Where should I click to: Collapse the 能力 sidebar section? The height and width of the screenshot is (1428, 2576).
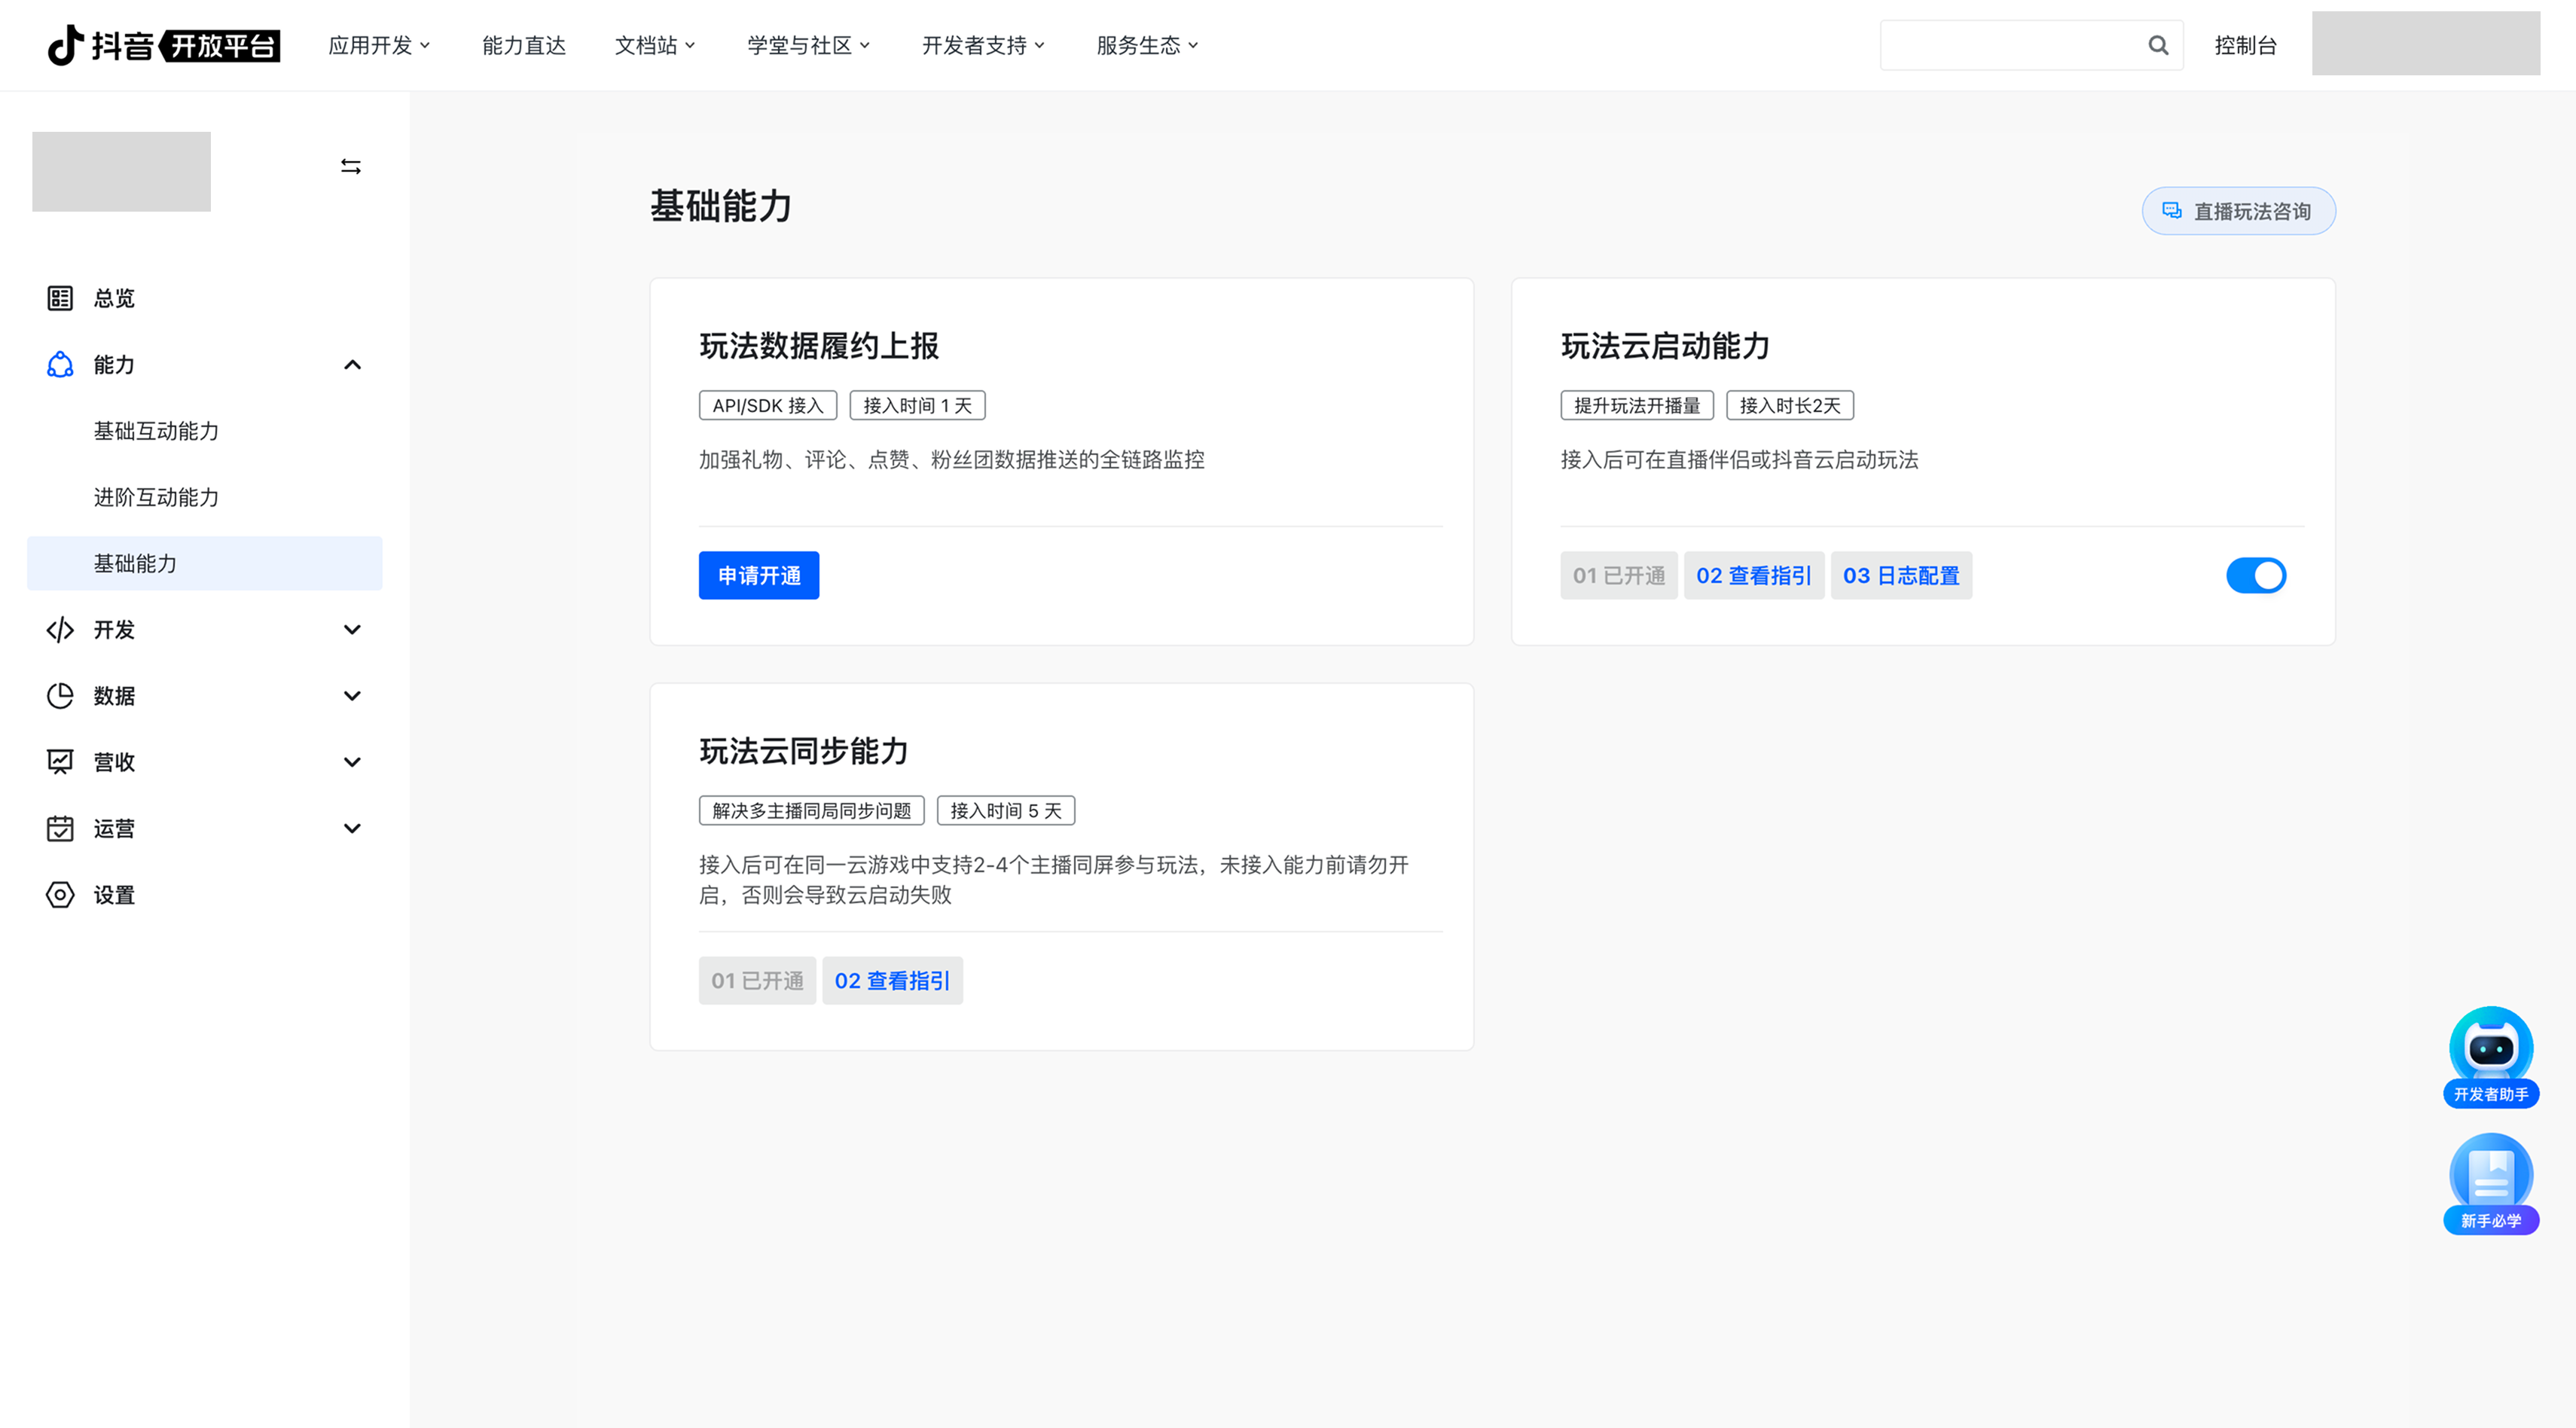coord(352,364)
